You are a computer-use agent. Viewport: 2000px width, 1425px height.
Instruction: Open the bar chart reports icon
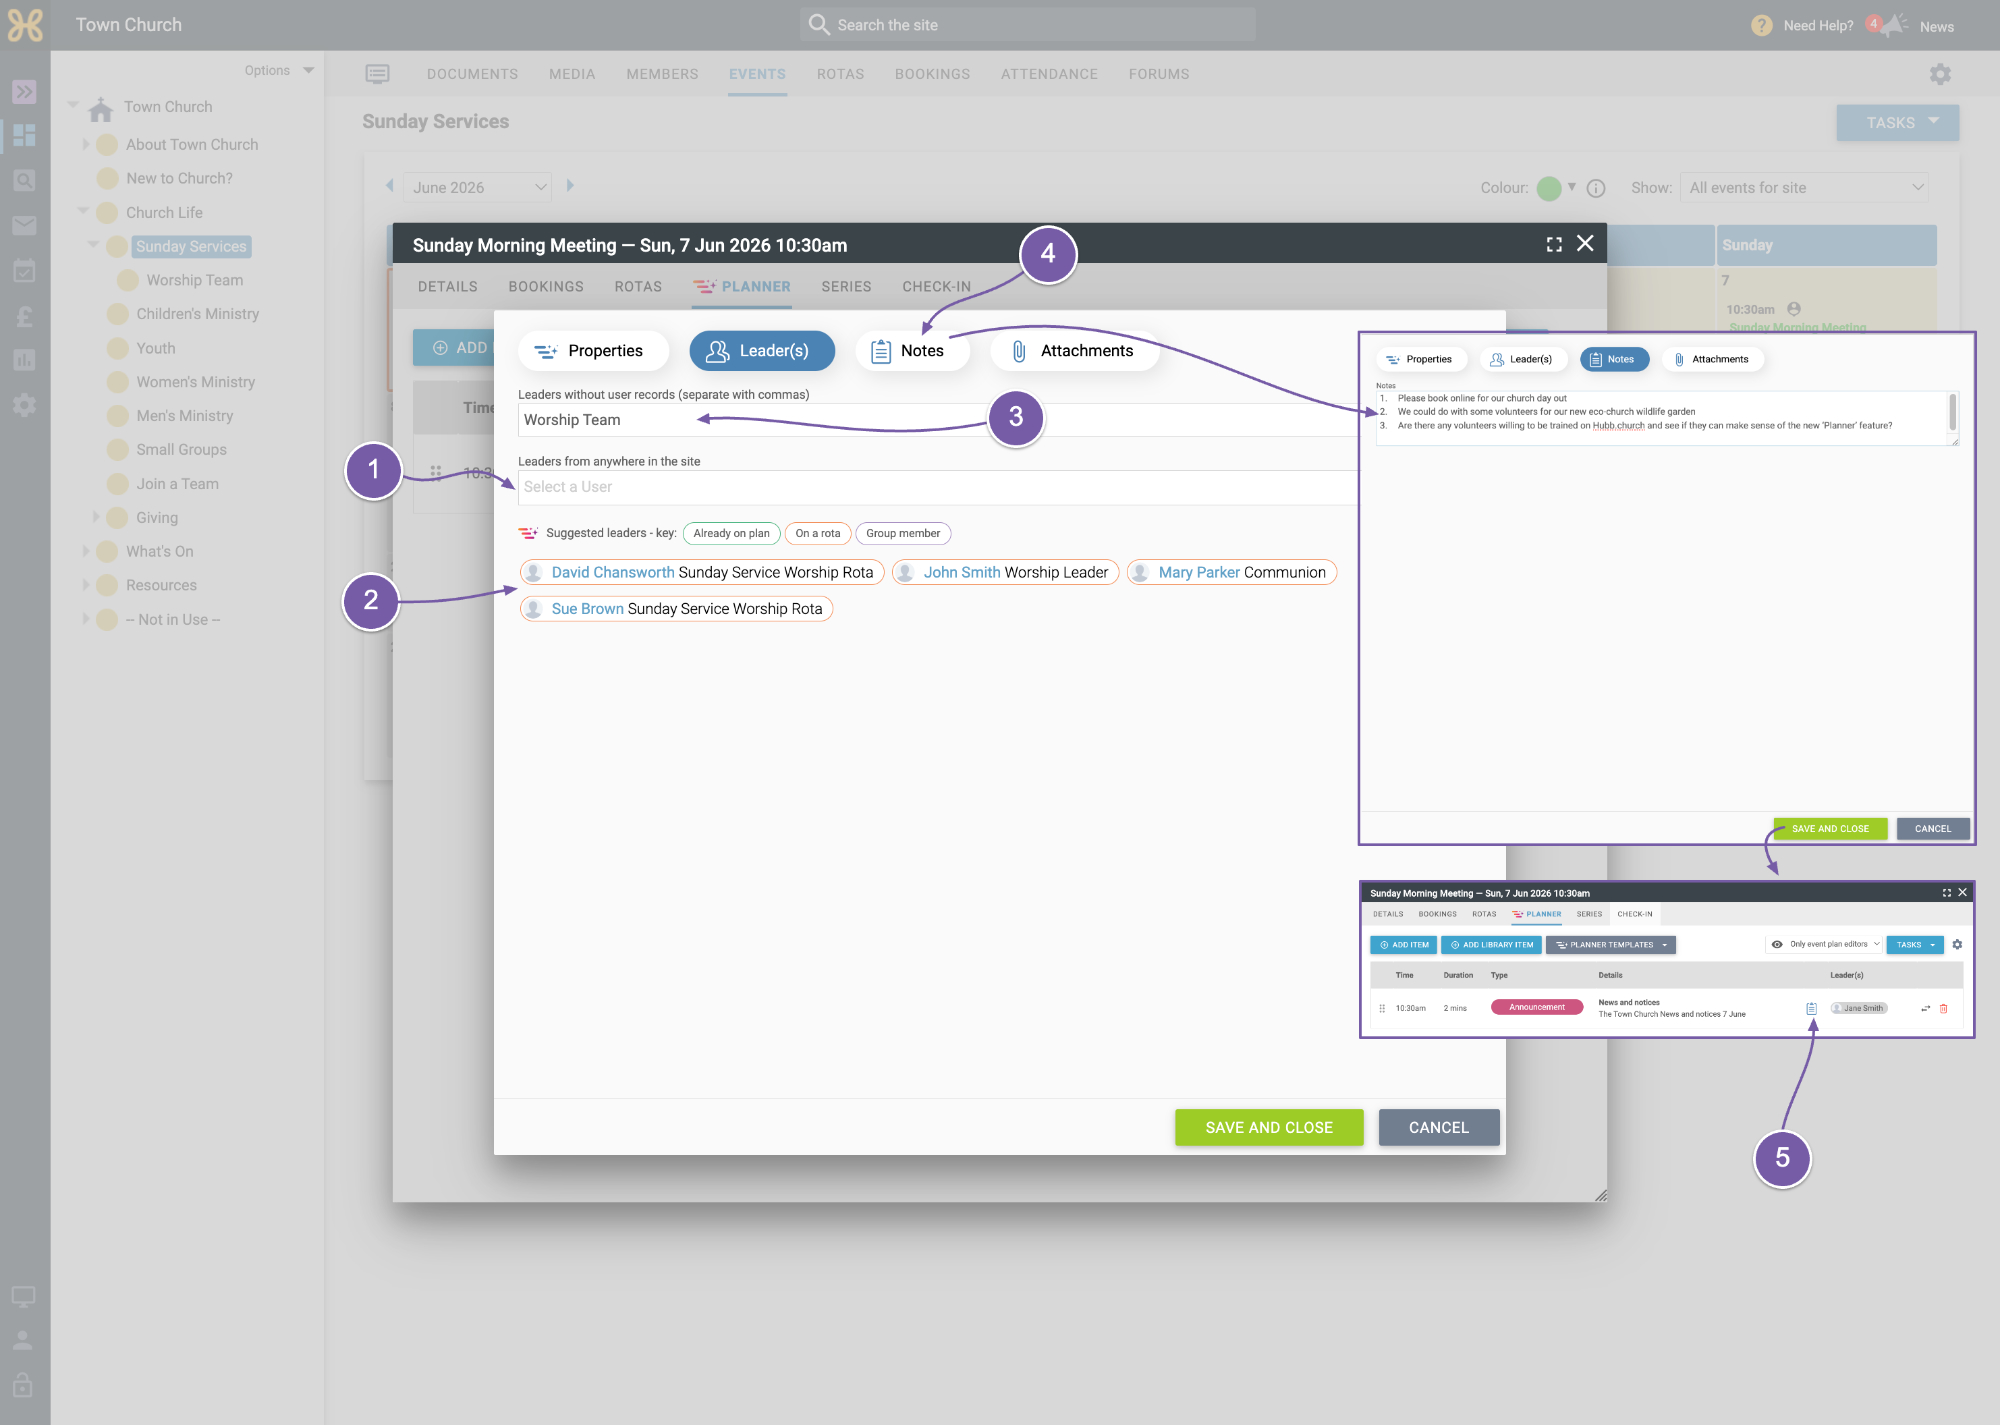point(24,360)
